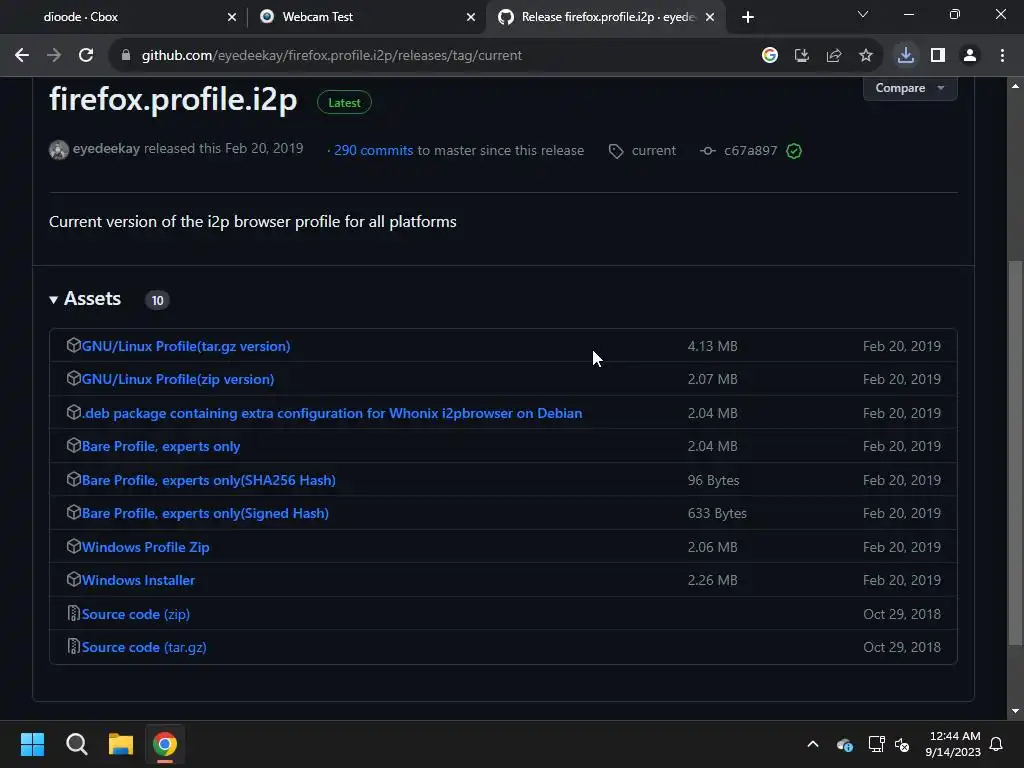Close the dioode Cbox tab
The height and width of the screenshot is (768, 1024).
232,17
